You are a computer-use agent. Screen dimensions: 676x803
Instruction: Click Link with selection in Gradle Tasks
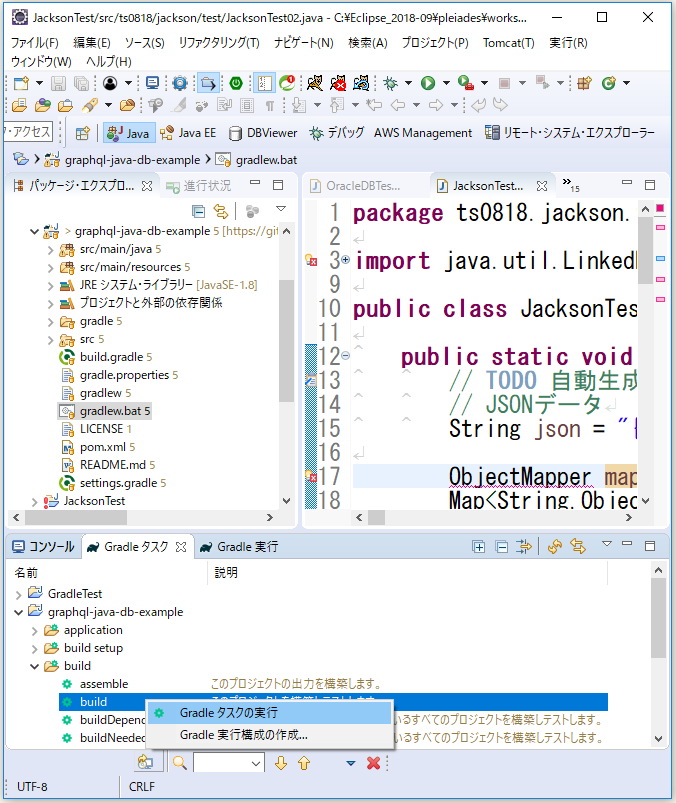tap(578, 547)
